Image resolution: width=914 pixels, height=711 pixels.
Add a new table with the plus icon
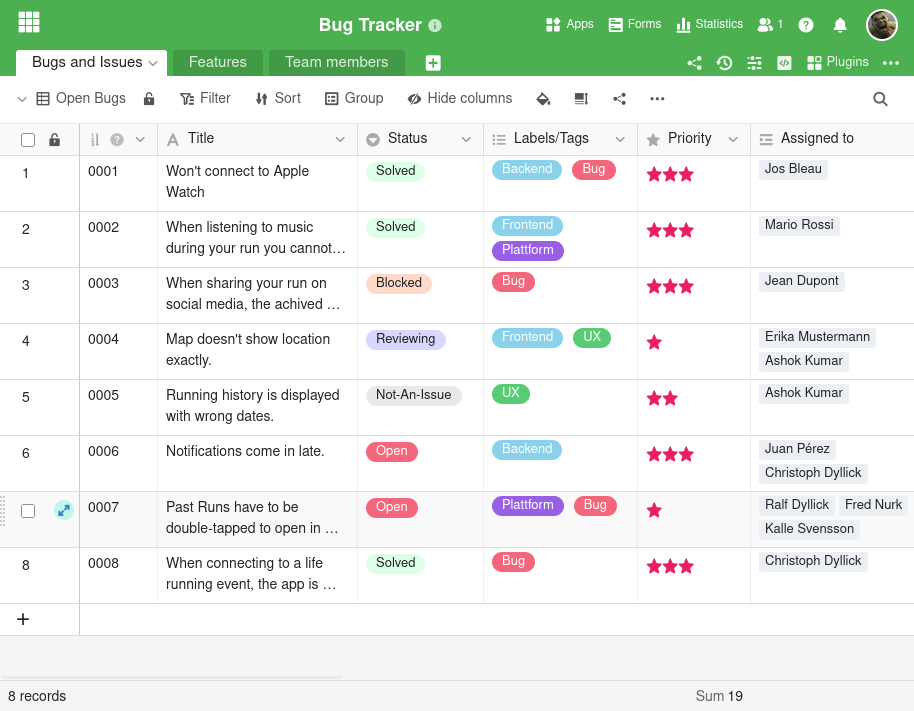[433, 62]
